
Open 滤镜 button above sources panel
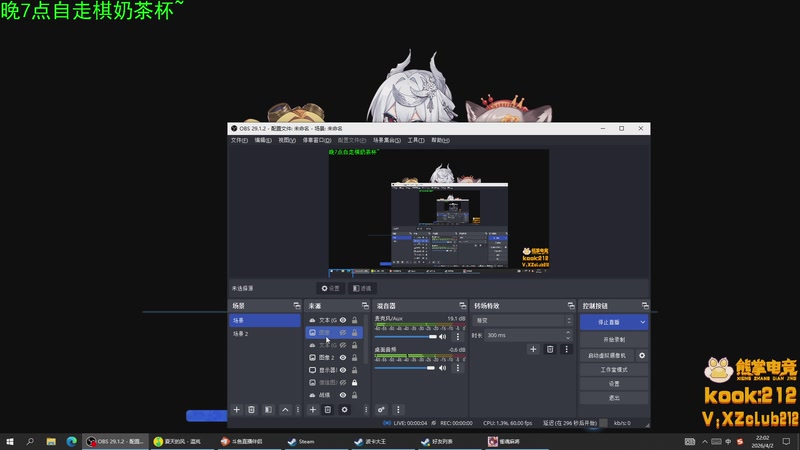[362, 288]
